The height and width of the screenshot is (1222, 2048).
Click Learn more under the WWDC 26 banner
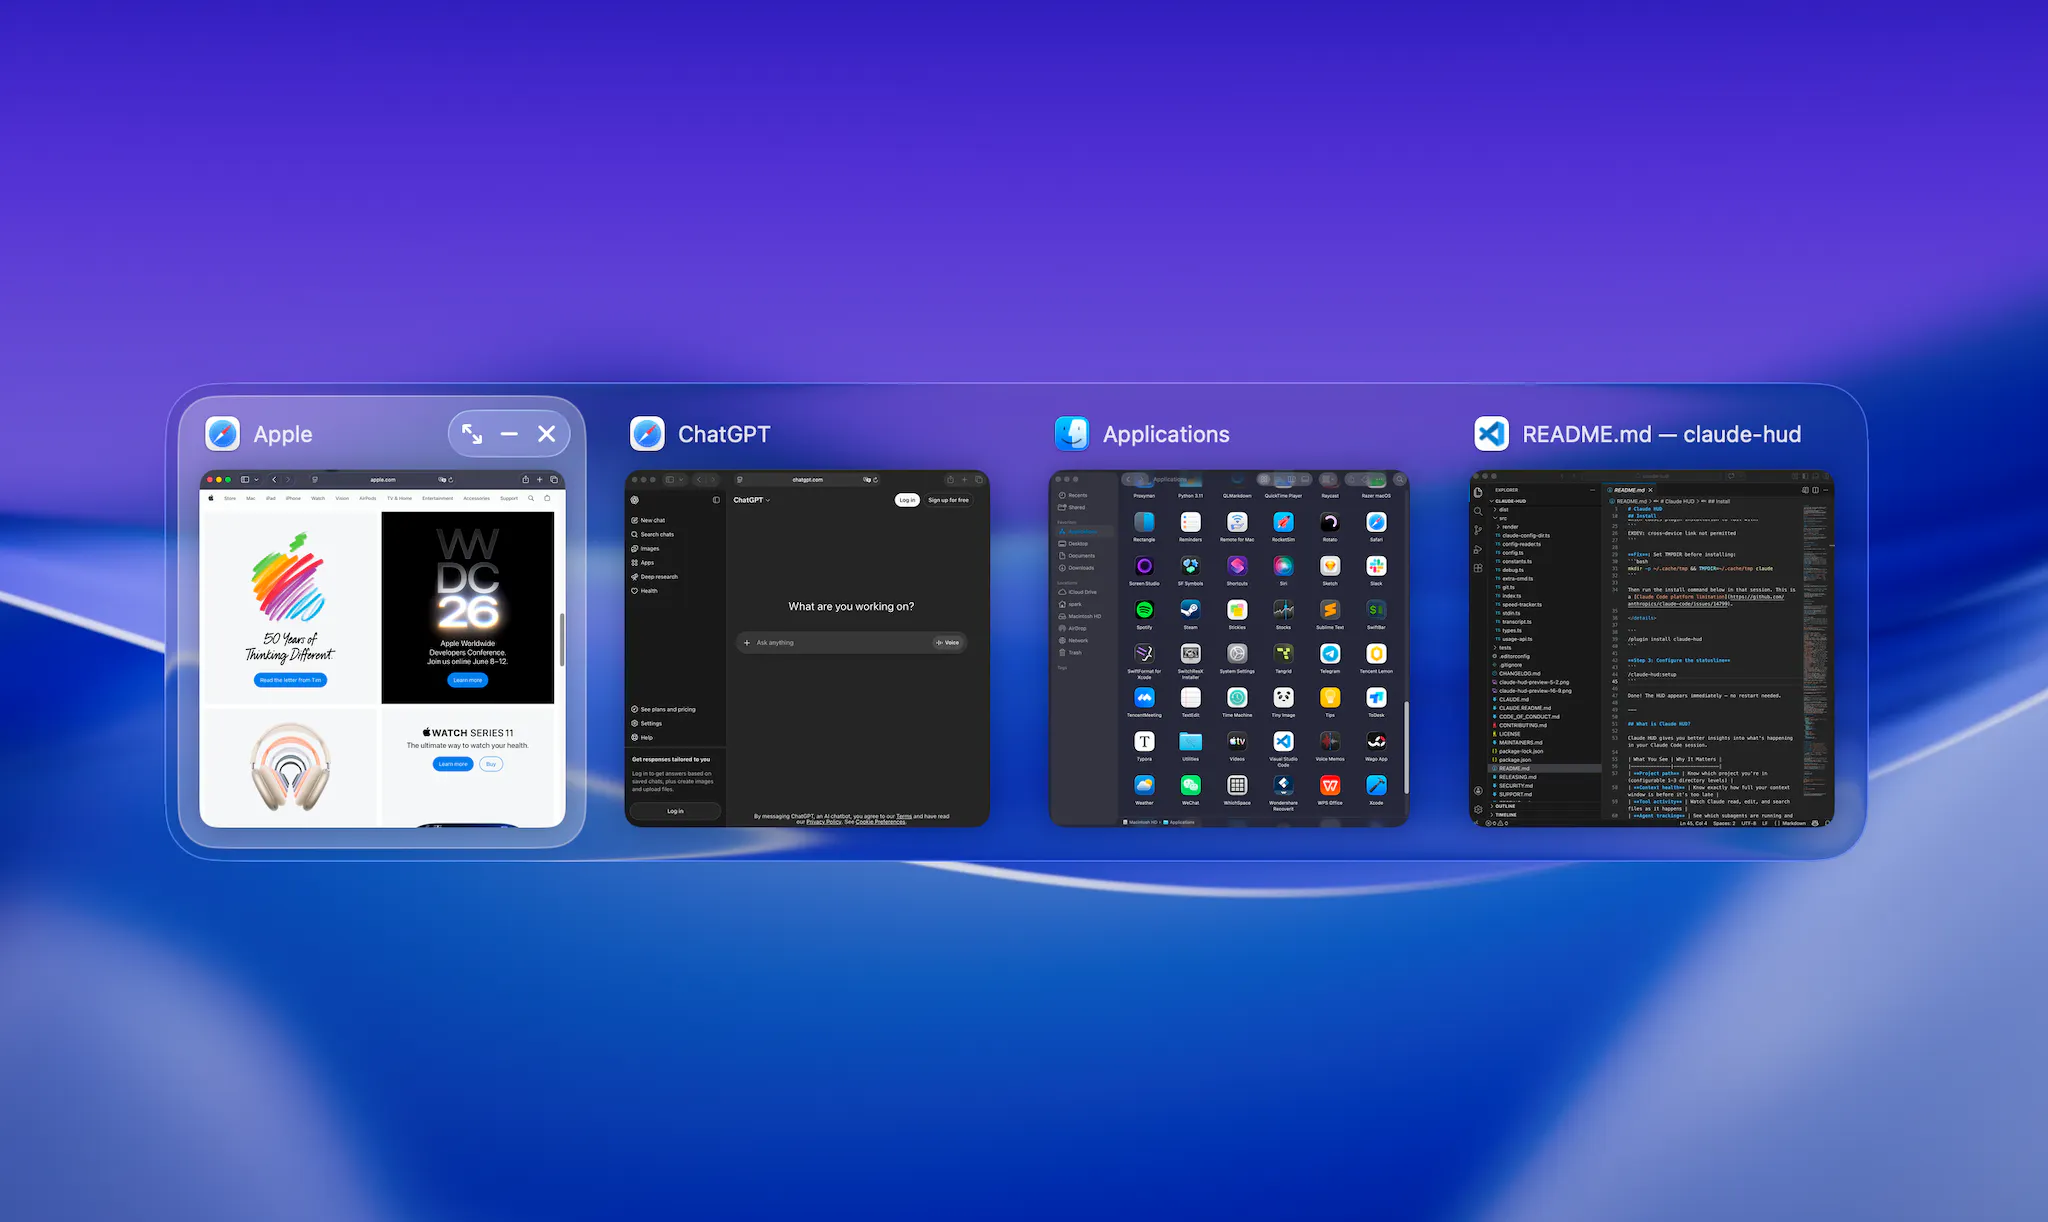click(467, 680)
